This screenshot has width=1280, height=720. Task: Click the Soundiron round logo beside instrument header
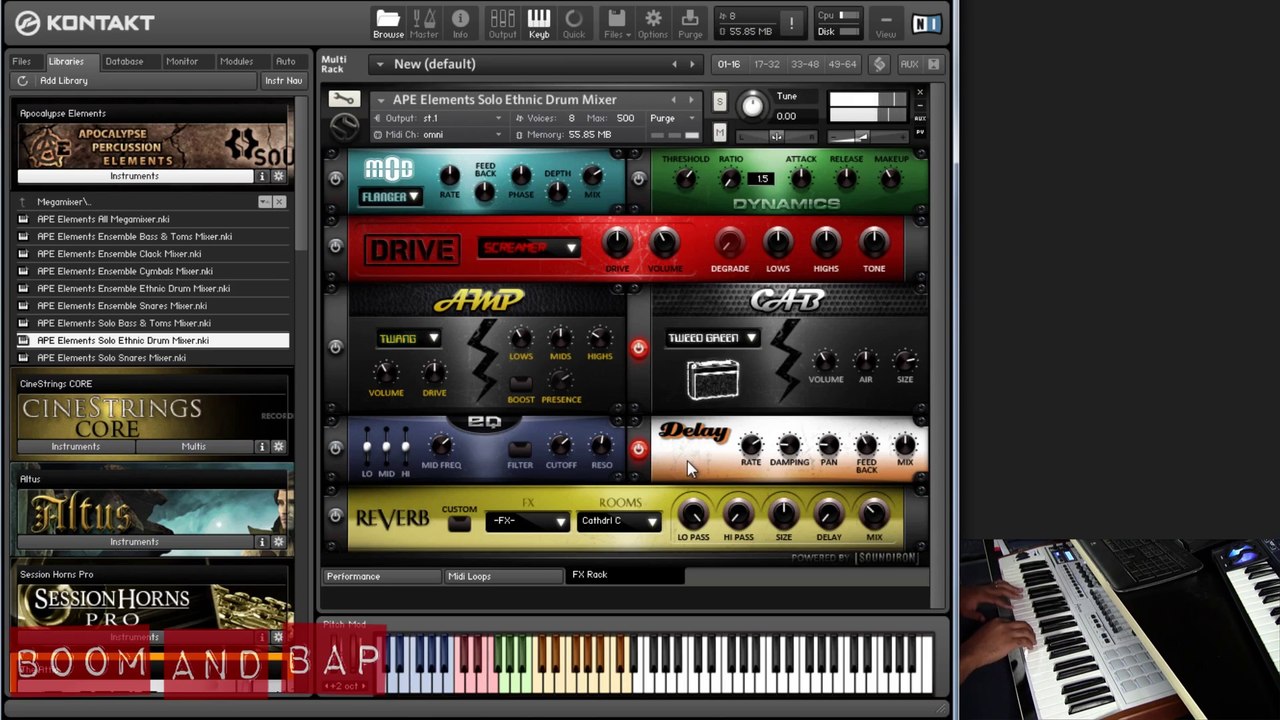coord(343,127)
